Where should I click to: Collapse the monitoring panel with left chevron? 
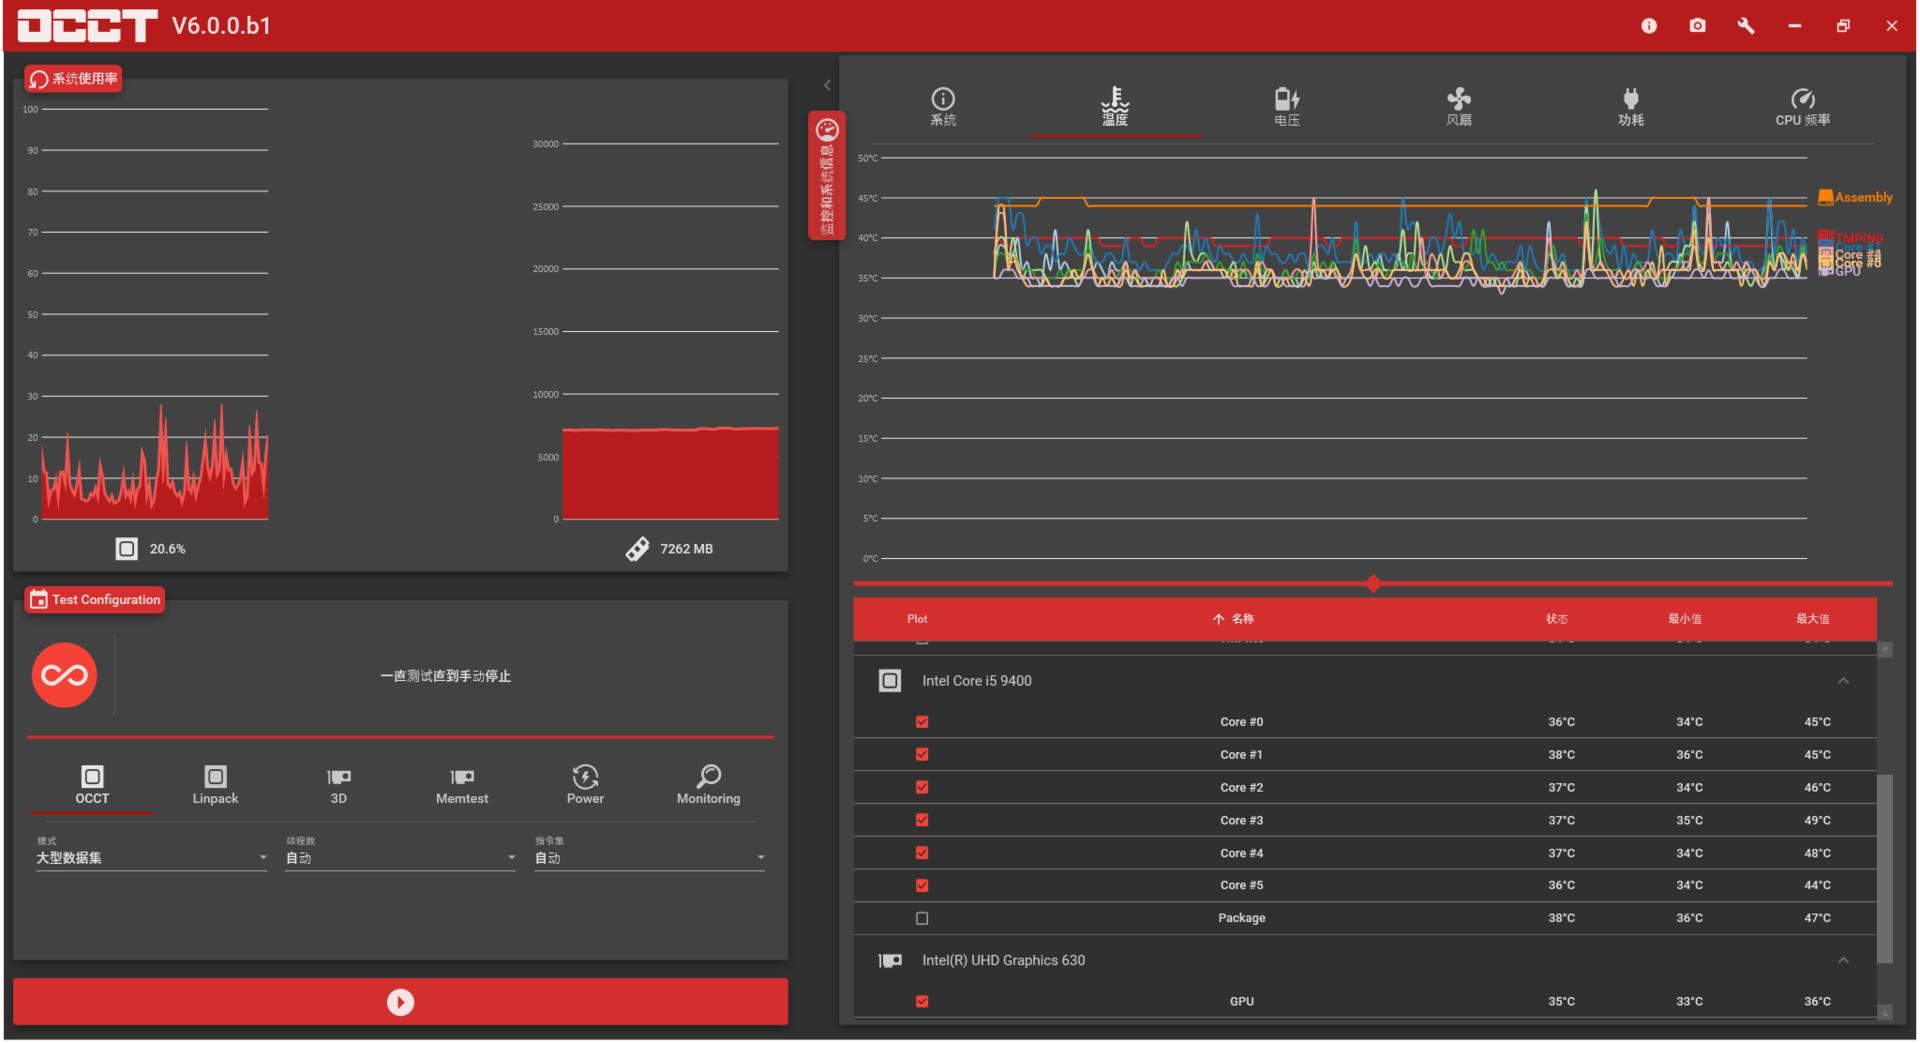pos(827,86)
